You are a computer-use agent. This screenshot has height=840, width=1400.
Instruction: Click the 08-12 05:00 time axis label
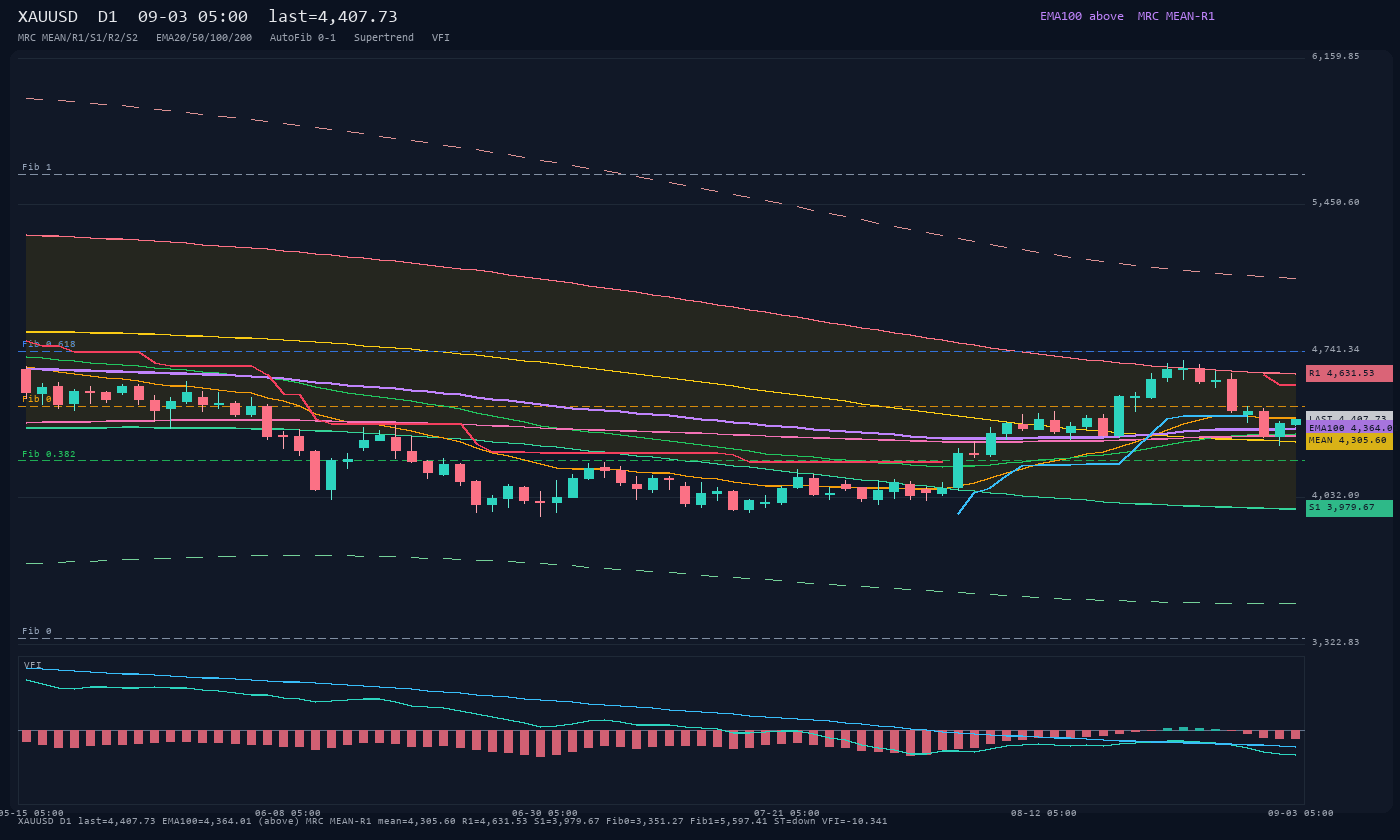1044,813
